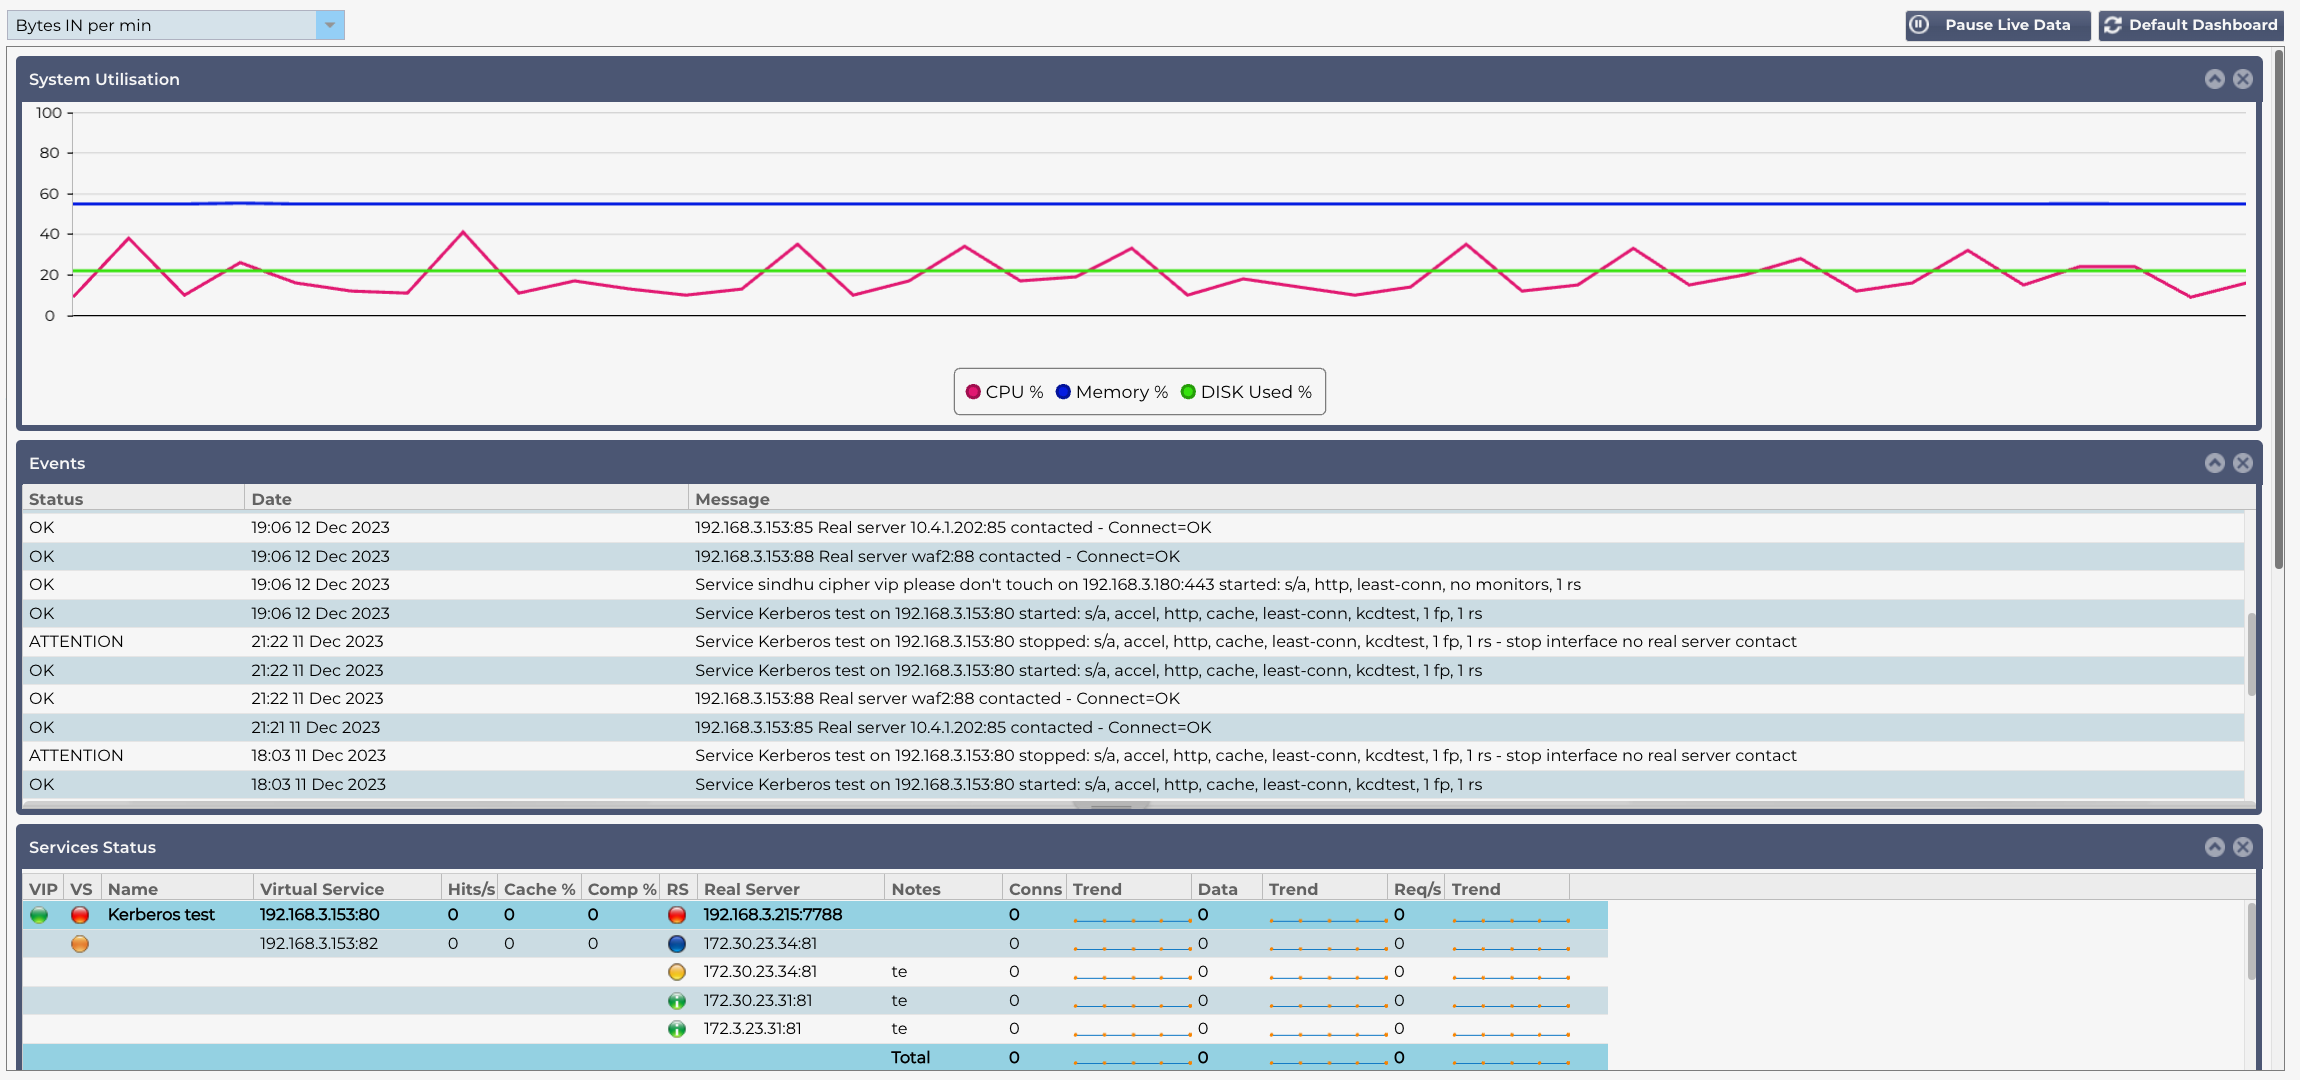Screen dimensions: 2300x1080
Task: Close the System Utilisation widget
Action: pyautogui.click(x=2243, y=79)
